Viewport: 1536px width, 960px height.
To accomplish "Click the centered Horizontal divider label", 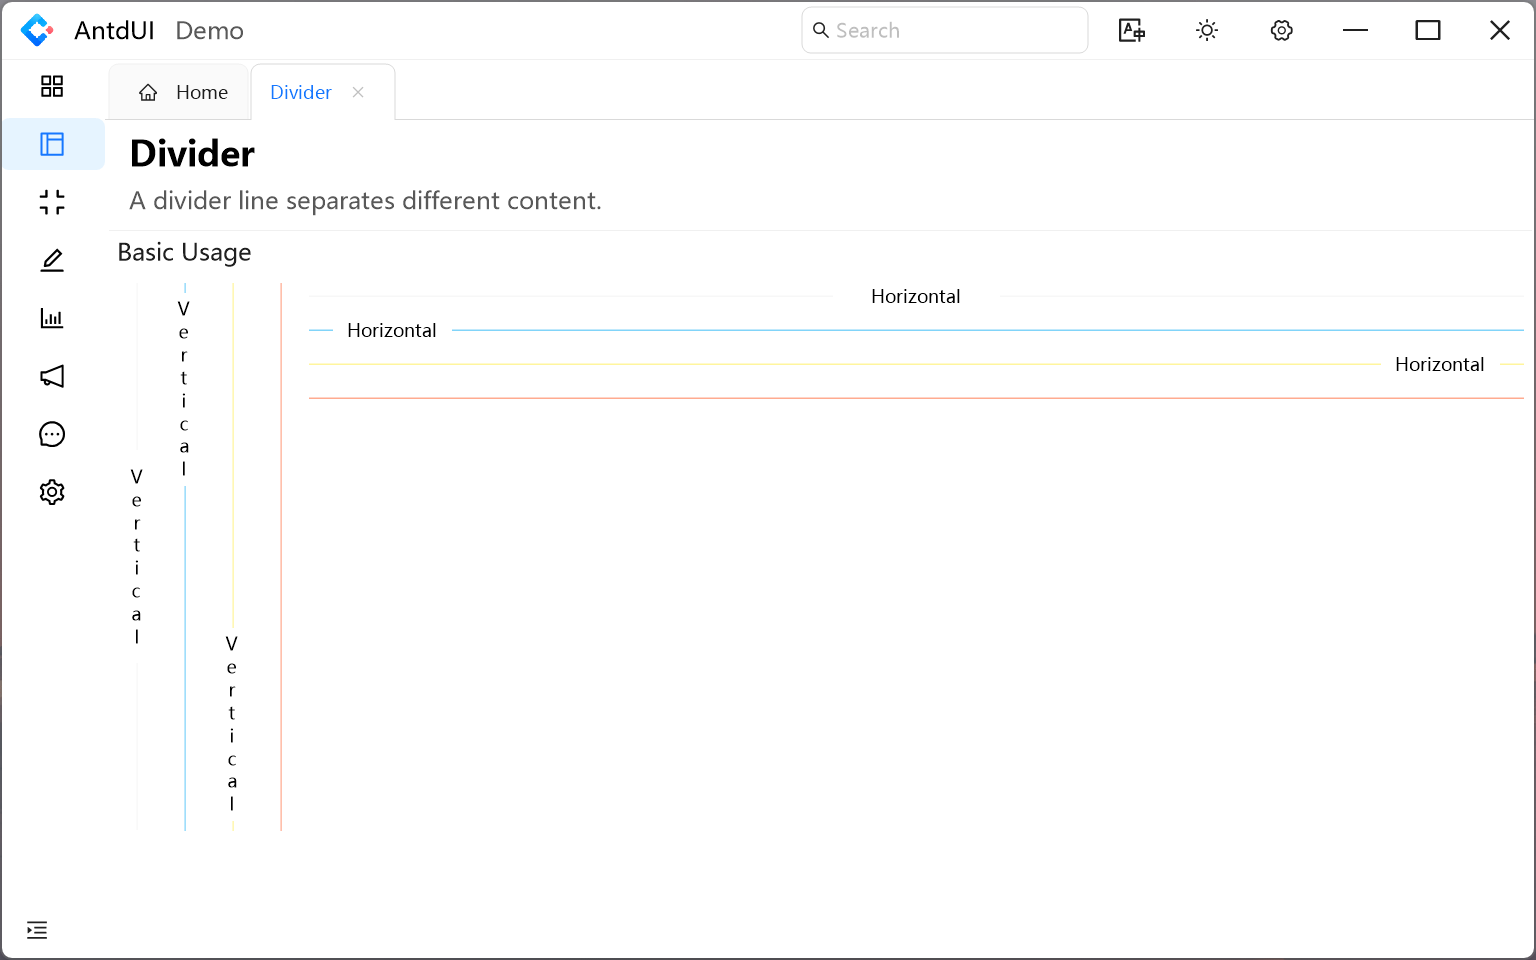I will click(x=915, y=297).
